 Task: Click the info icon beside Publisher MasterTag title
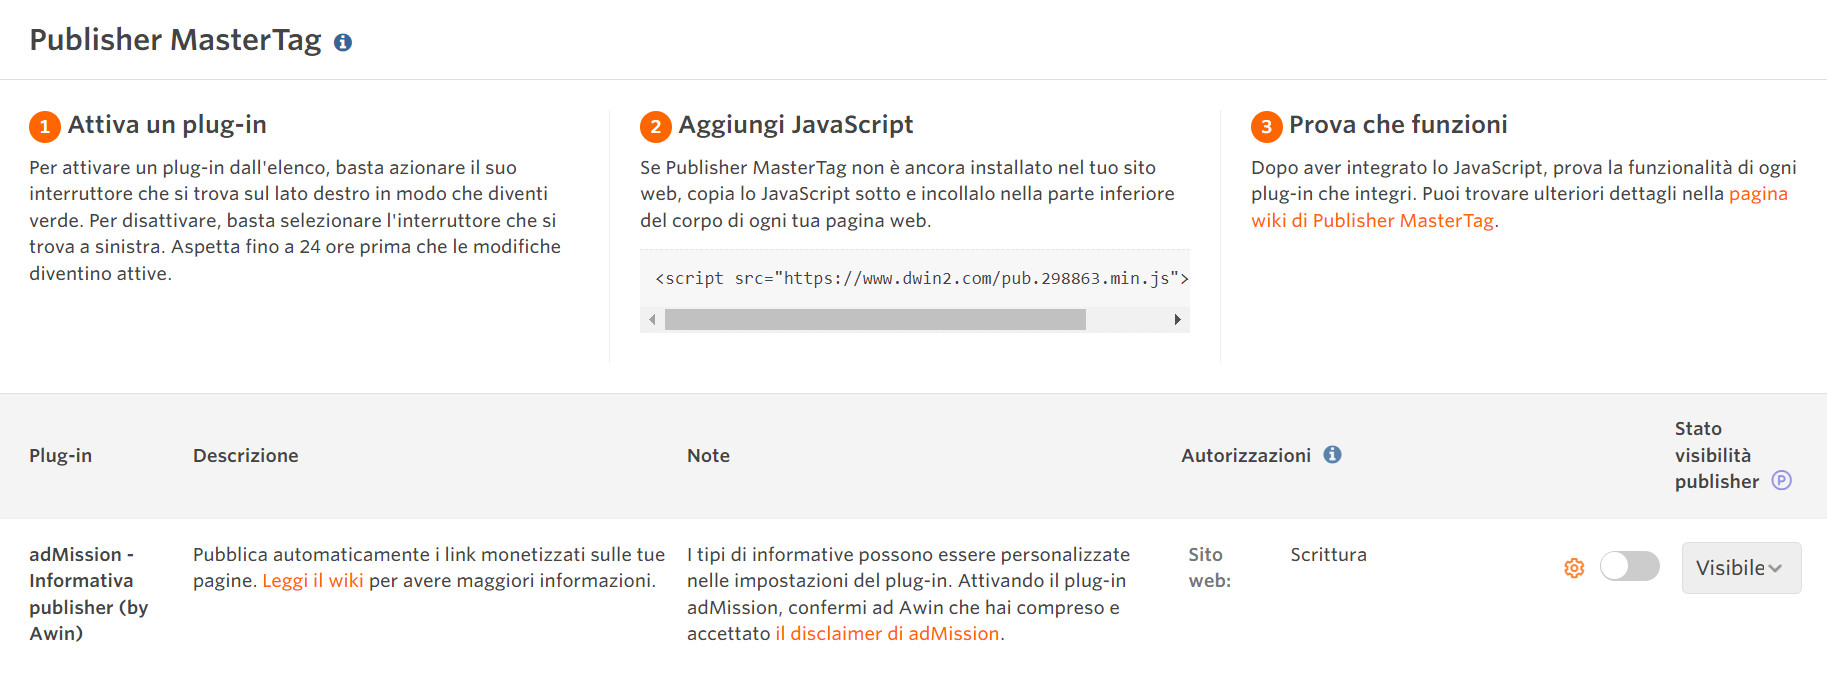342,42
